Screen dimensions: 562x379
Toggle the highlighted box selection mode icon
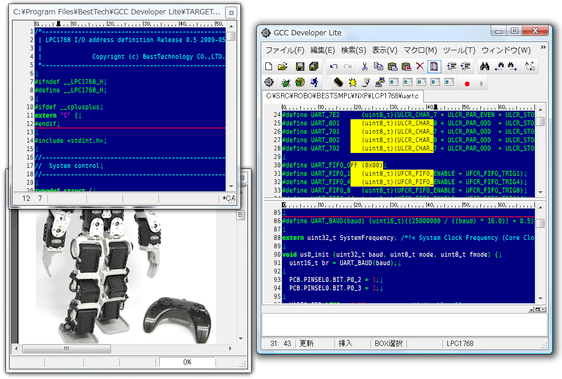point(434,66)
